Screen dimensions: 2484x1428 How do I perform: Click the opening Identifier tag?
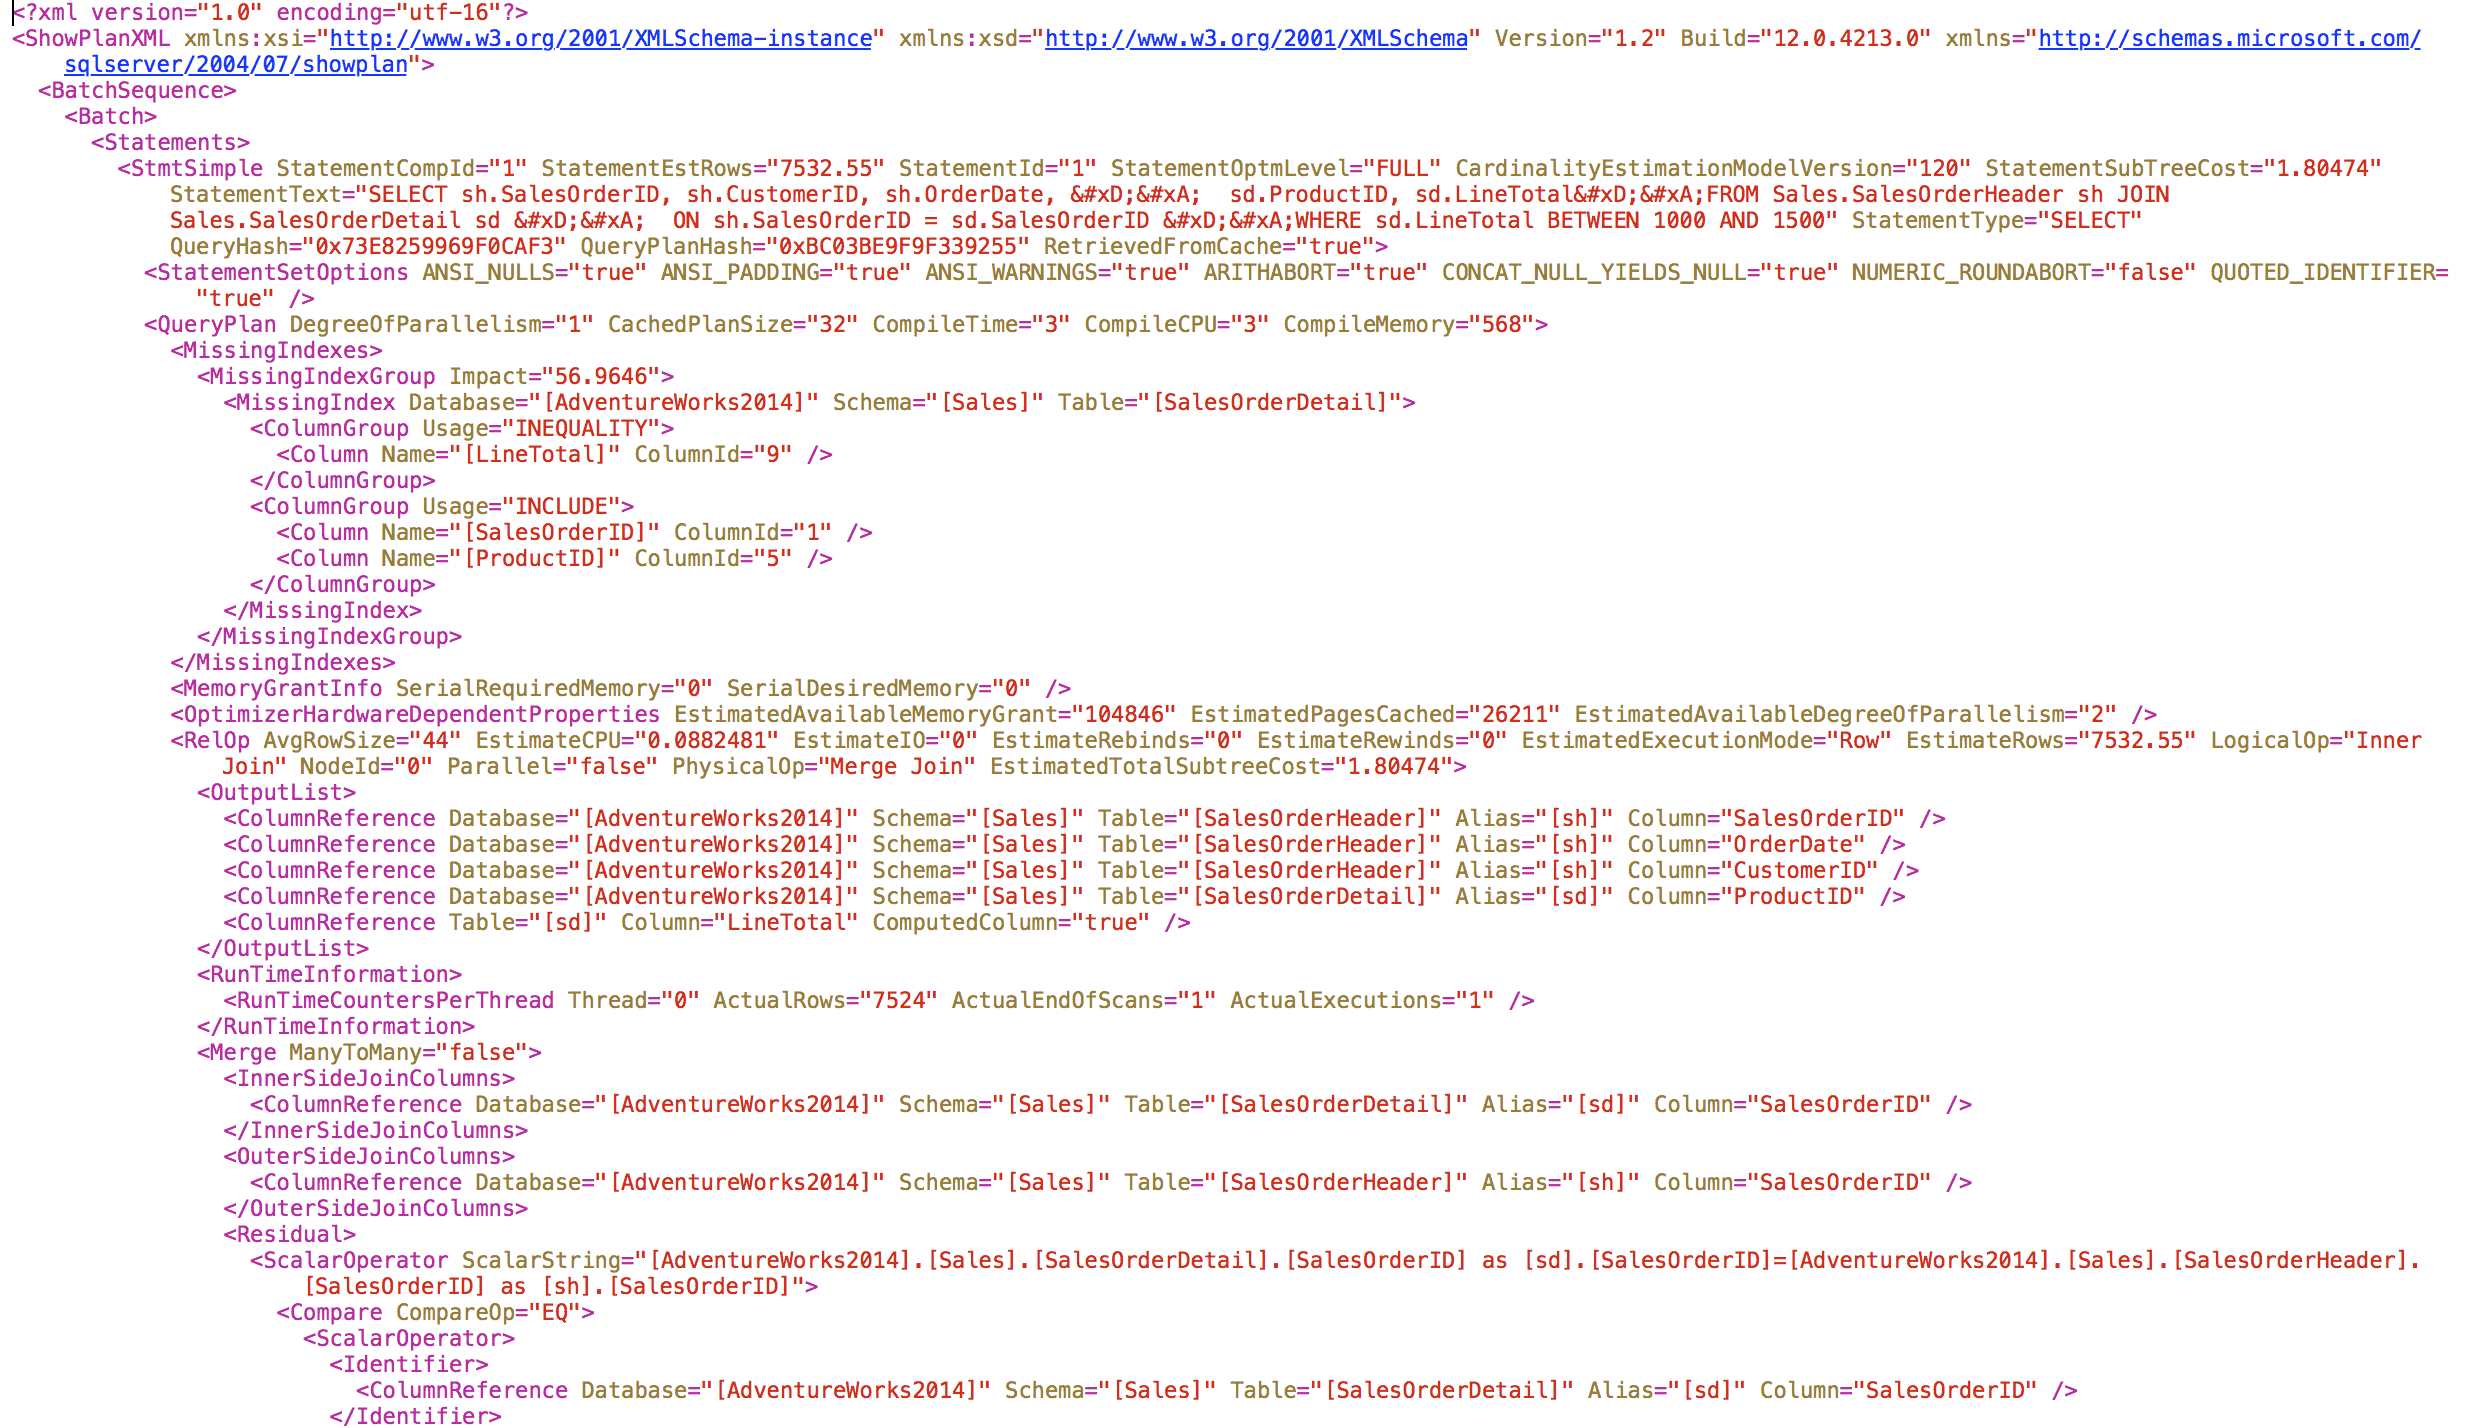(x=408, y=1364)
